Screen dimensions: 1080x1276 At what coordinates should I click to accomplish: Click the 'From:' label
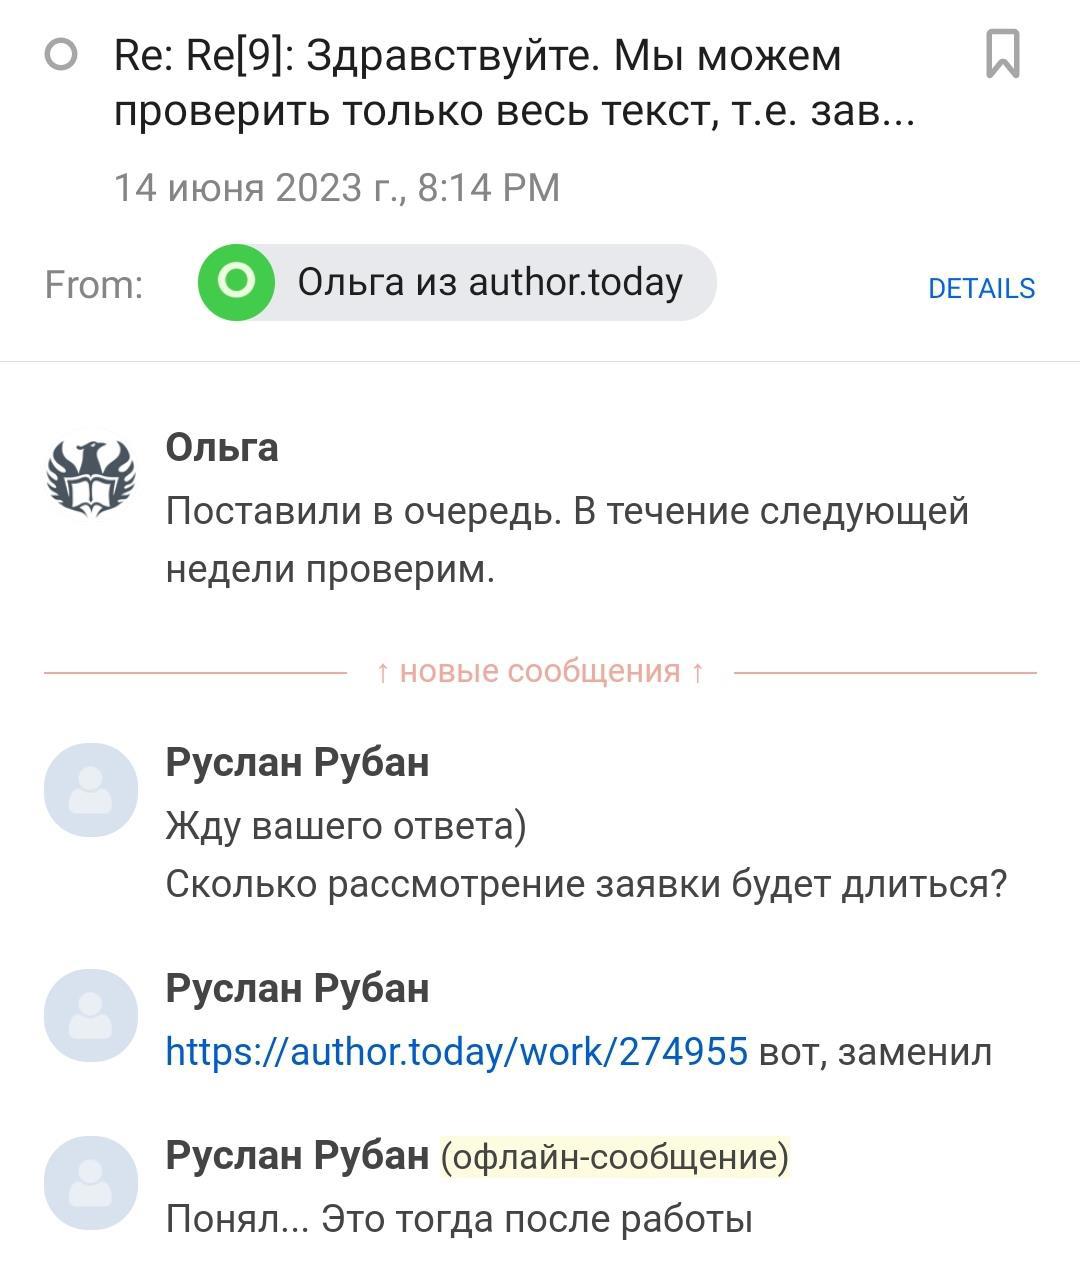click(x=94, y=285)
